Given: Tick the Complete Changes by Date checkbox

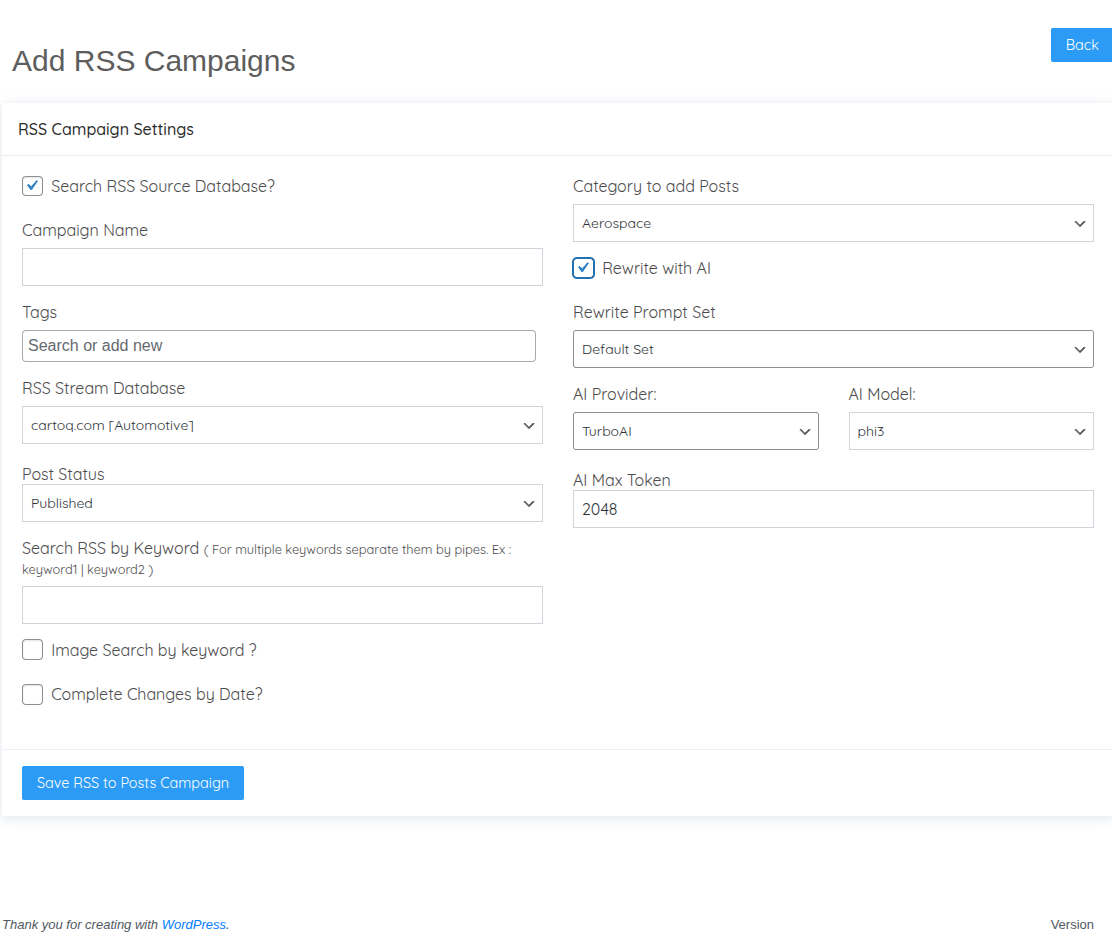Looking at the screenshot, I should (33, 694).
